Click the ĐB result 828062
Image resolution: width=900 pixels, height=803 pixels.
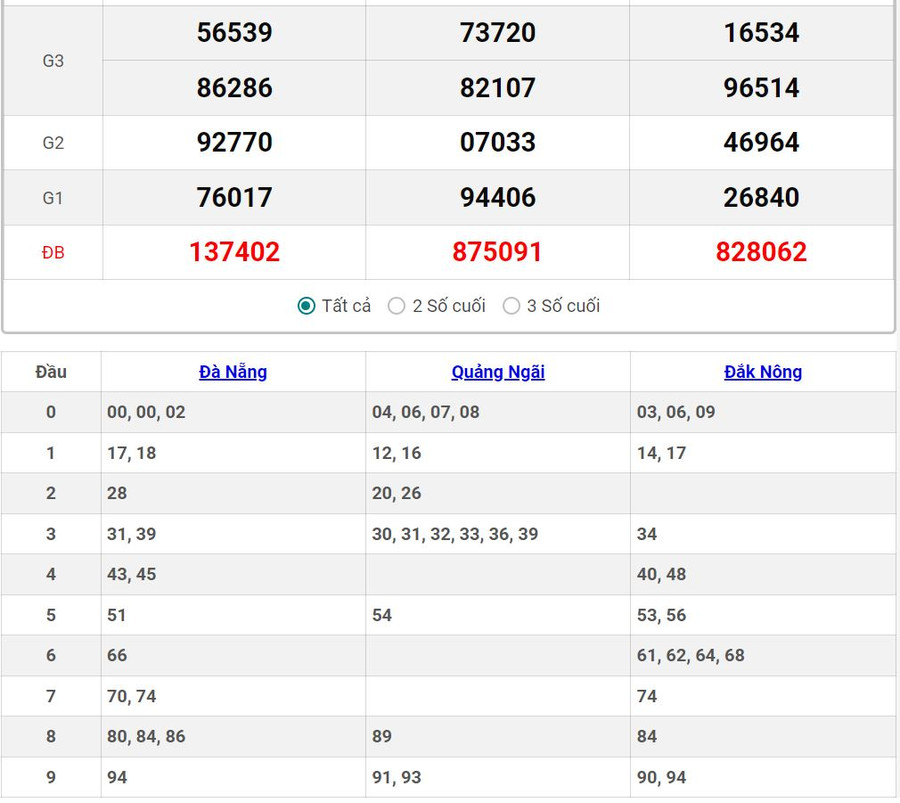(x=761, y=252)
